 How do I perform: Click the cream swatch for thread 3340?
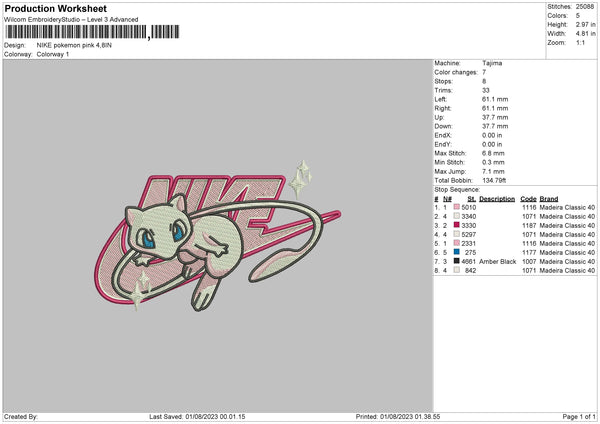point(457,216)
